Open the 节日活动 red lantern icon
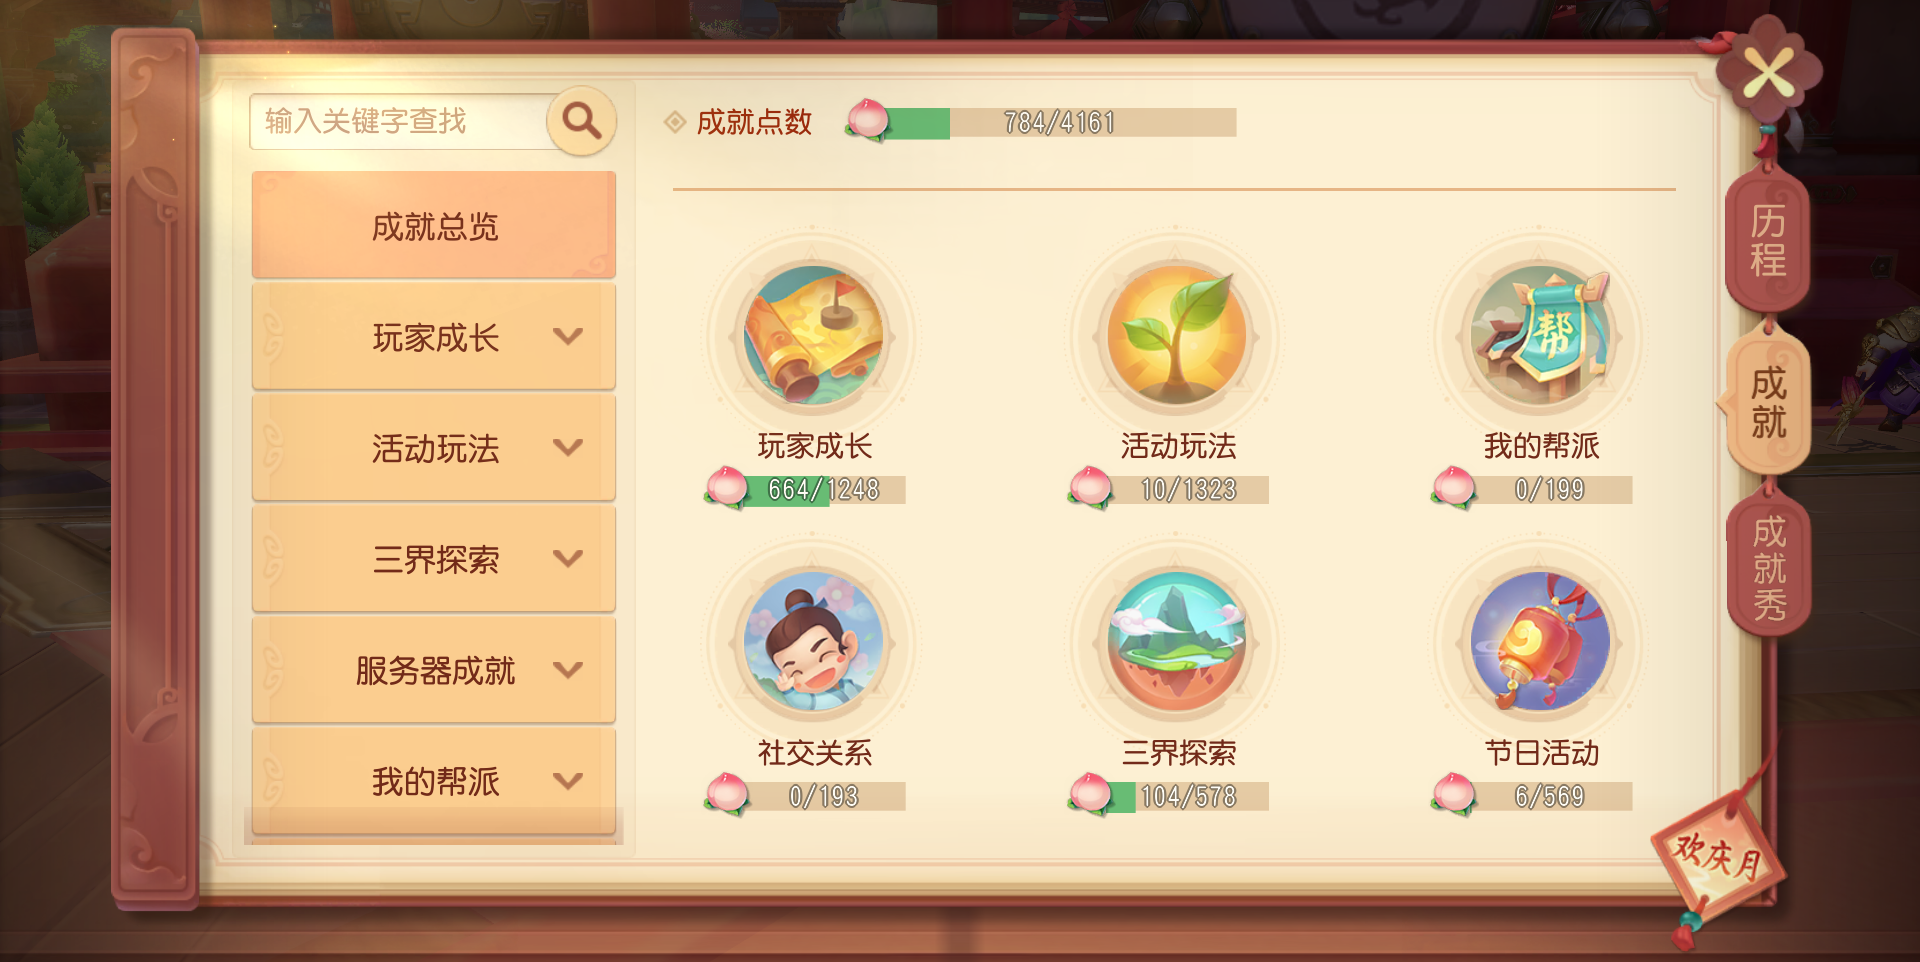Viewport: 1920px width, 962px height. tap(1541, 642)
